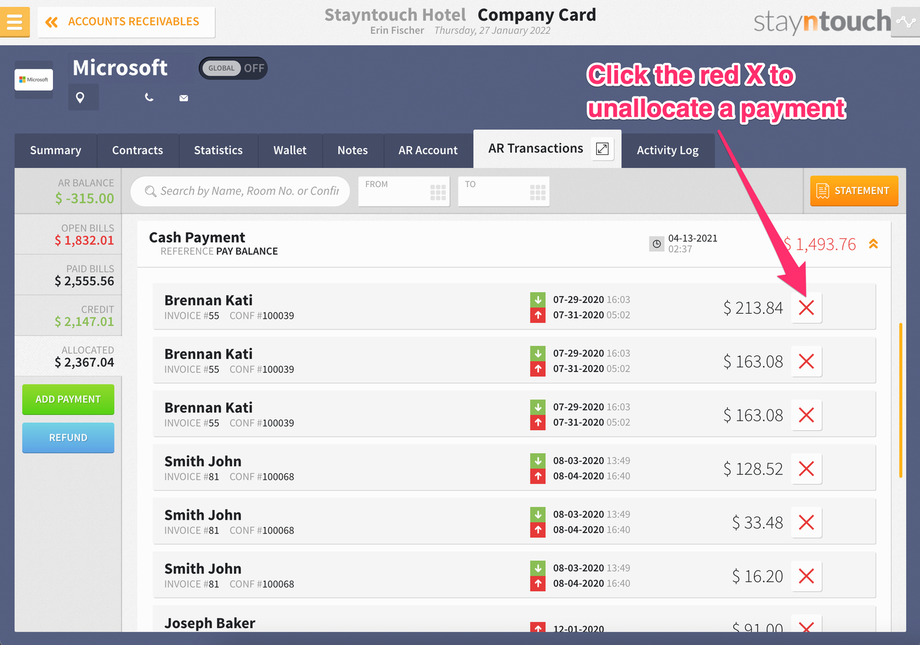Click the search by name input field

240,191
